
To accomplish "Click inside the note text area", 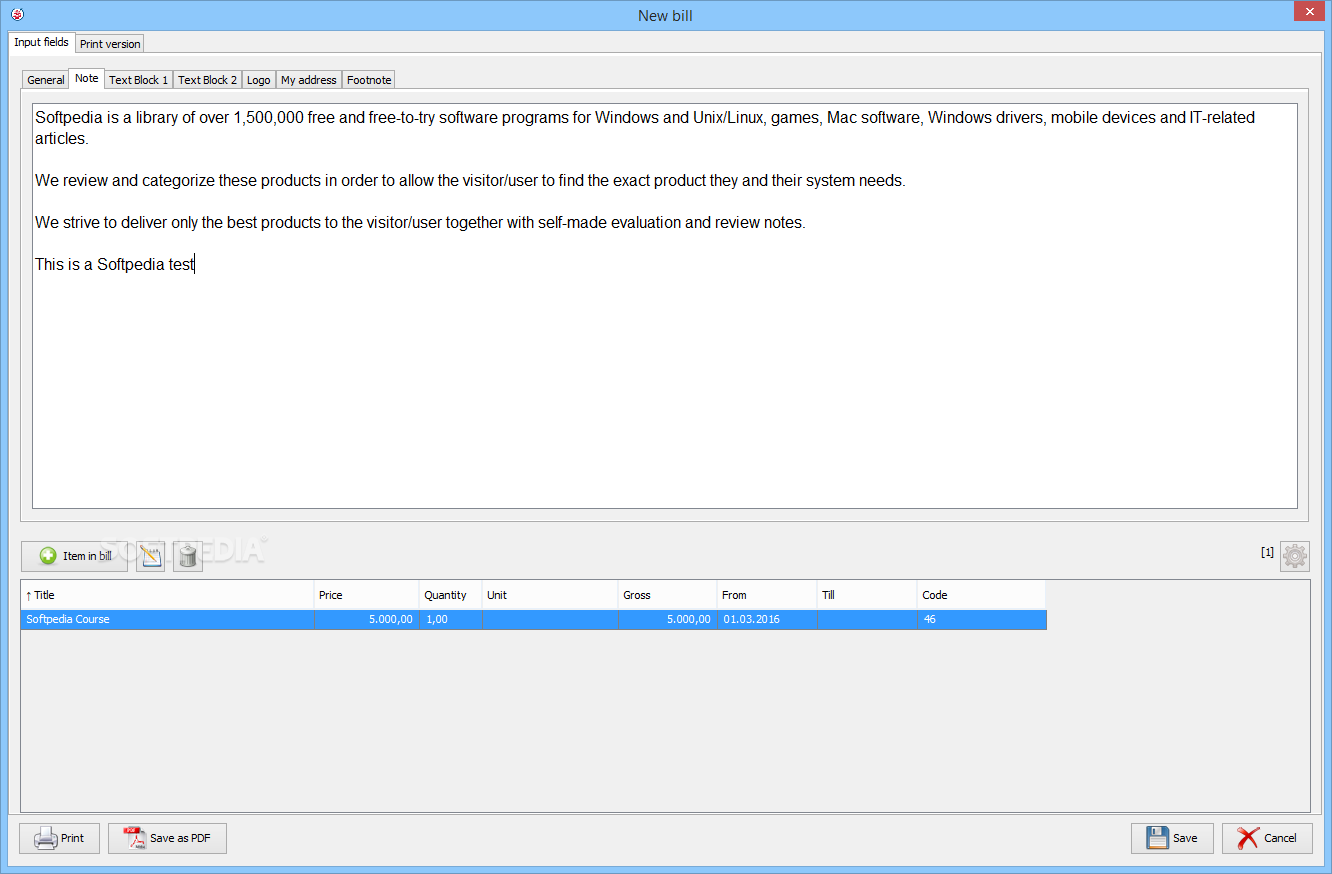I will click(x=665, y=306).
